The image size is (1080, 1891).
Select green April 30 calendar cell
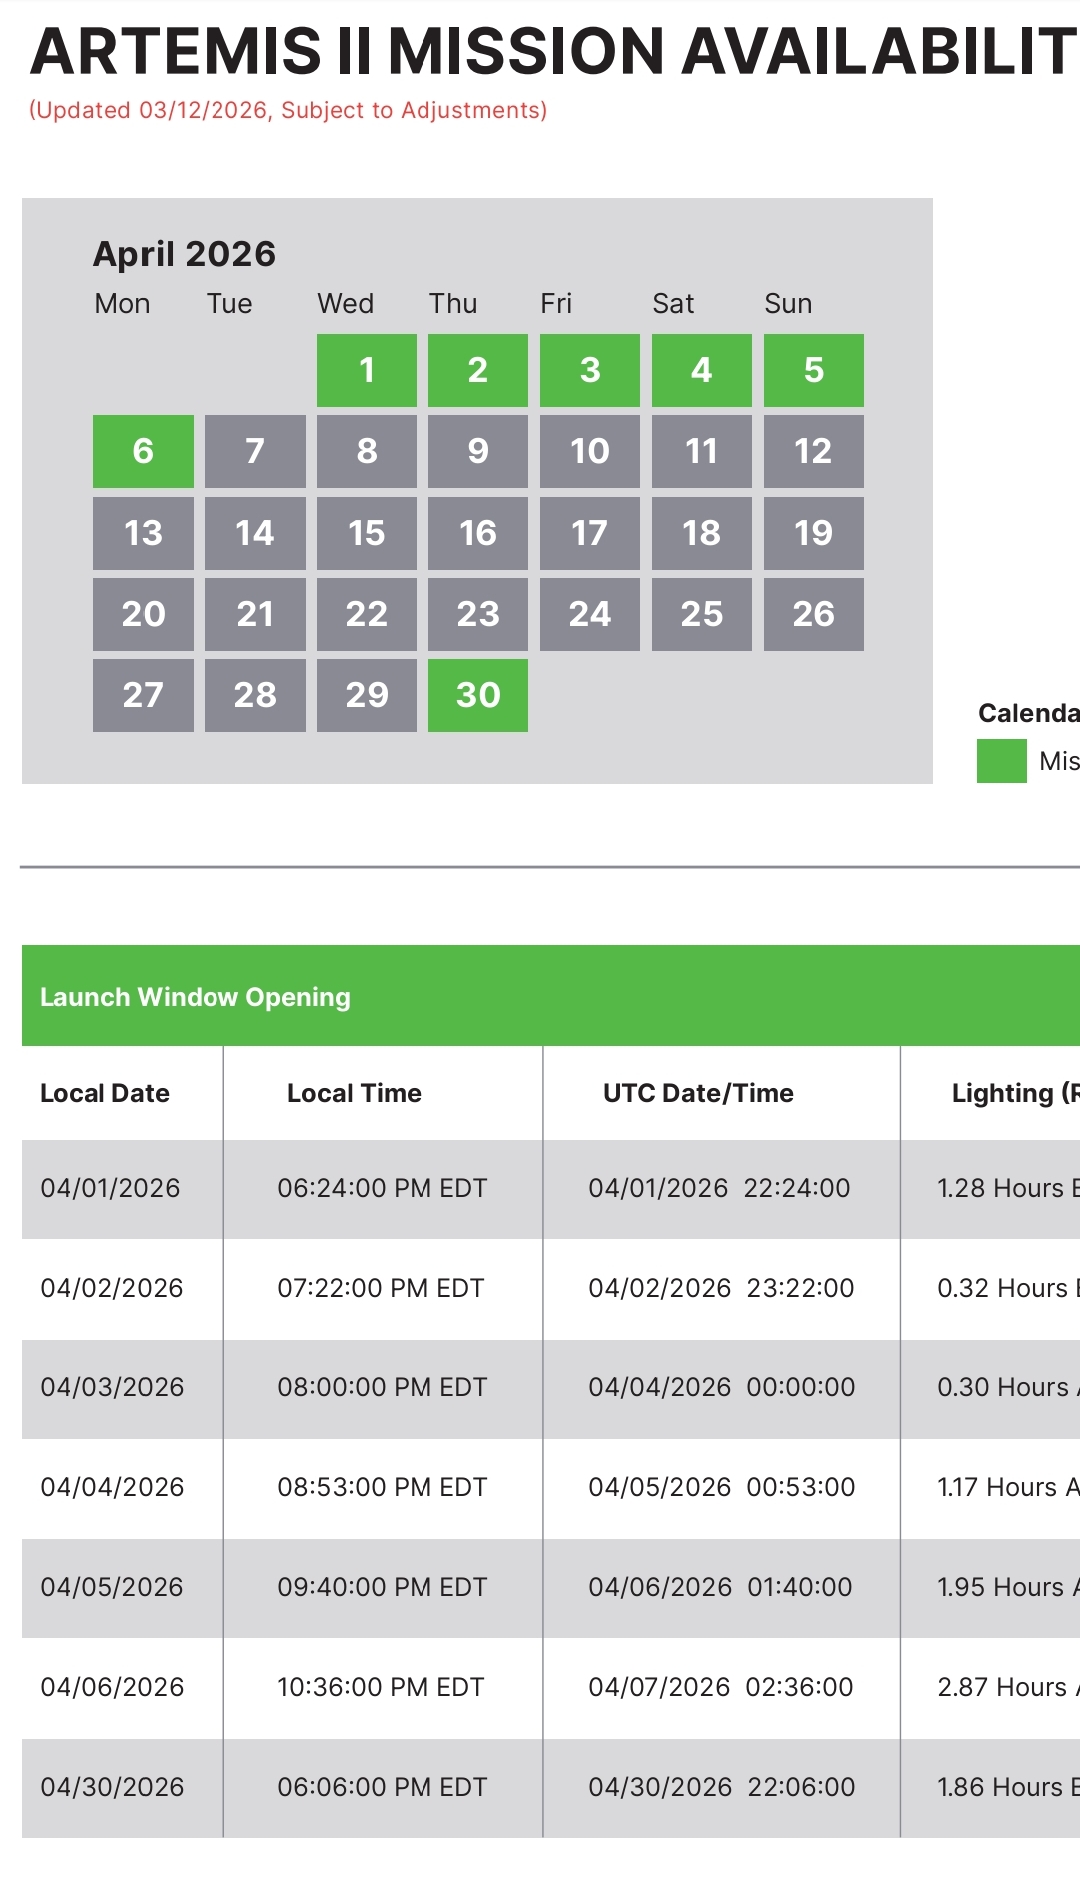pyautogui.click(x=478, y=695)
